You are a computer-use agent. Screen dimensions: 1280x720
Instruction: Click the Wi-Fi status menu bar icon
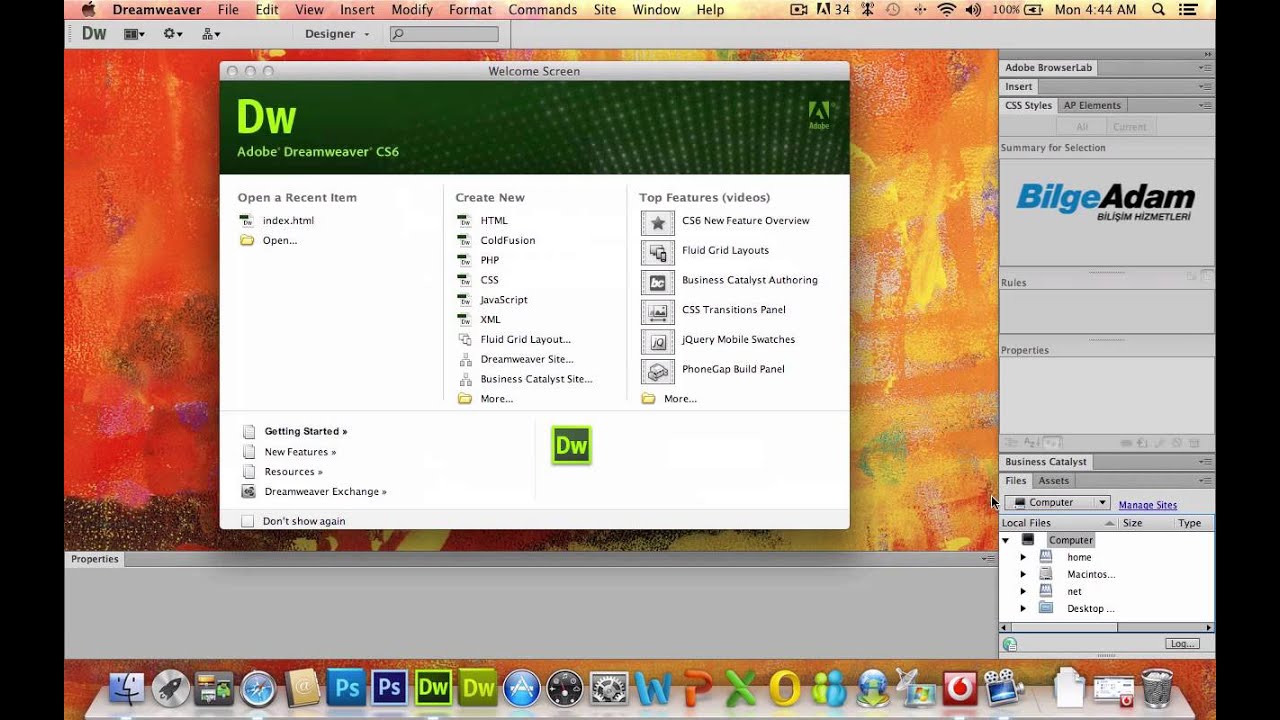[946, 10]
